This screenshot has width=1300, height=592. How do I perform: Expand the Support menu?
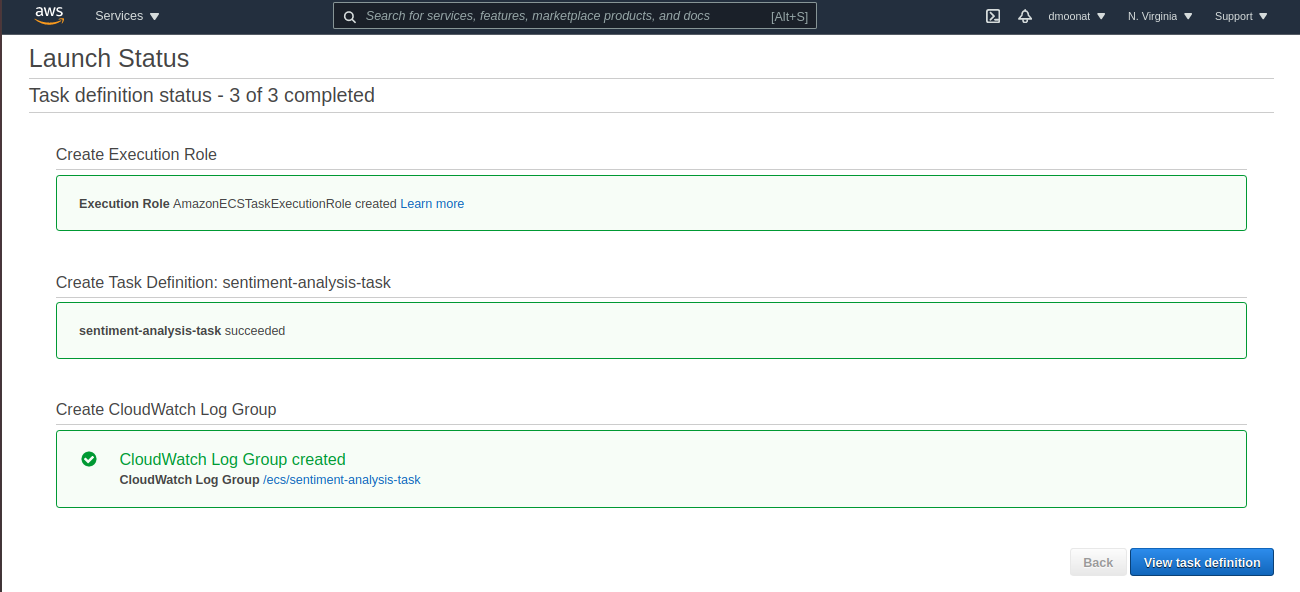pyautogui.click(x=1241, y=16)
